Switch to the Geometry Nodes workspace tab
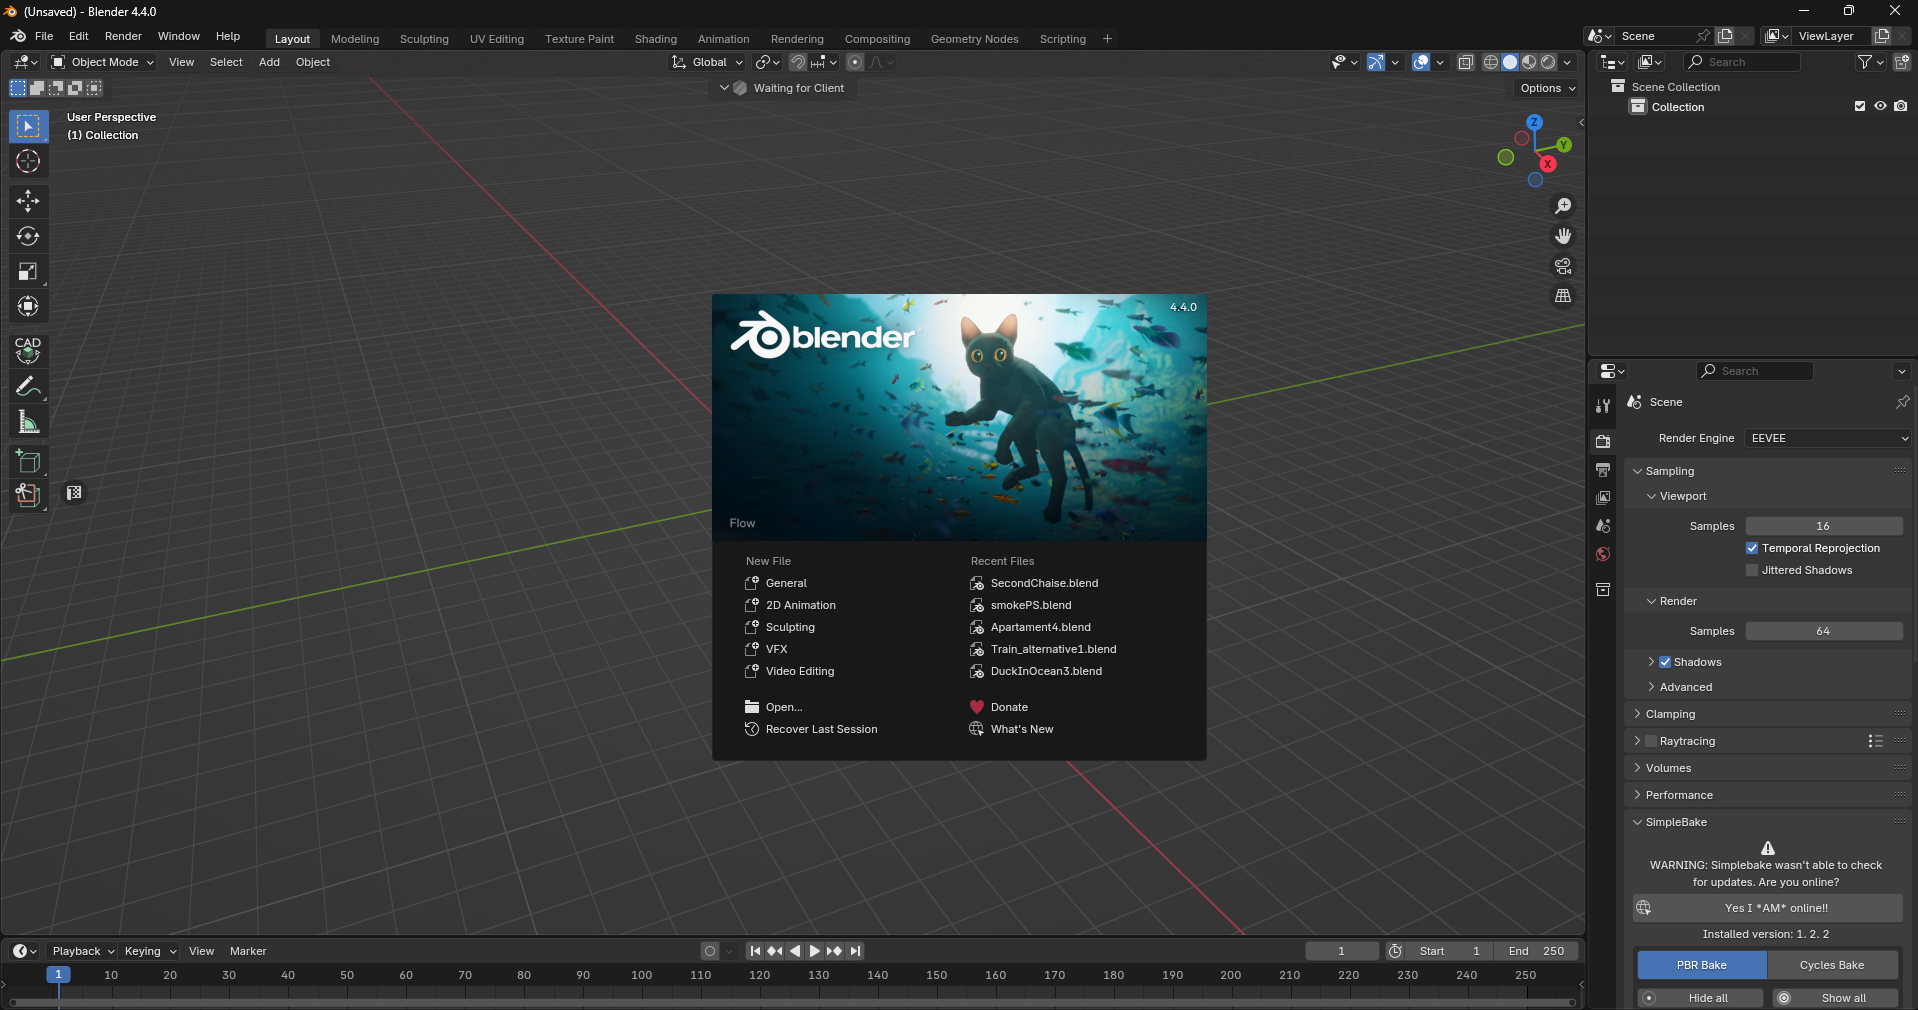Viewport: 1918px width, 1010px height. coord(974,39)
